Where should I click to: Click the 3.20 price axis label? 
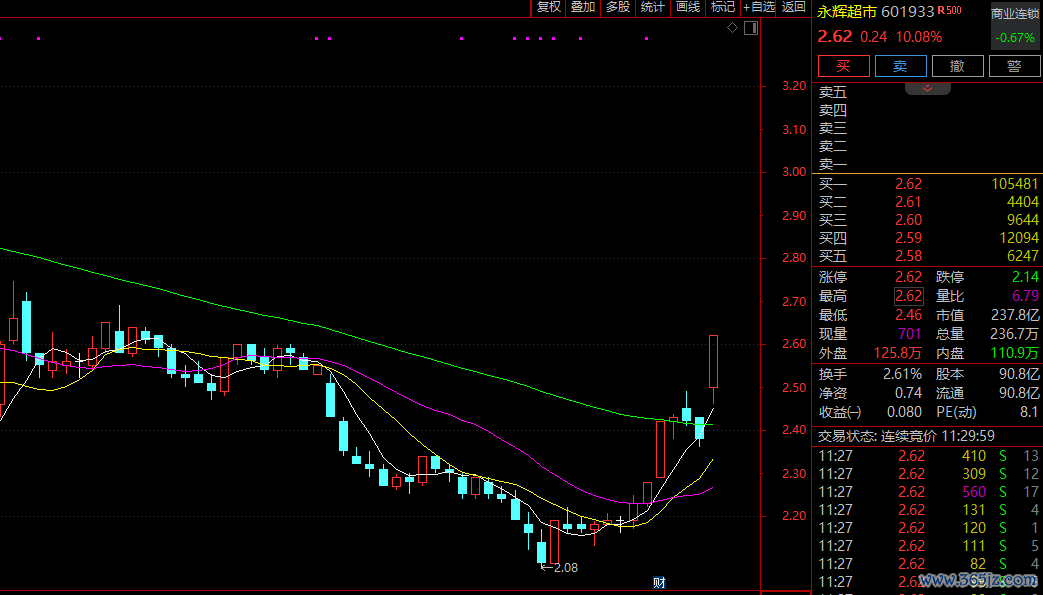coord(794,86)
